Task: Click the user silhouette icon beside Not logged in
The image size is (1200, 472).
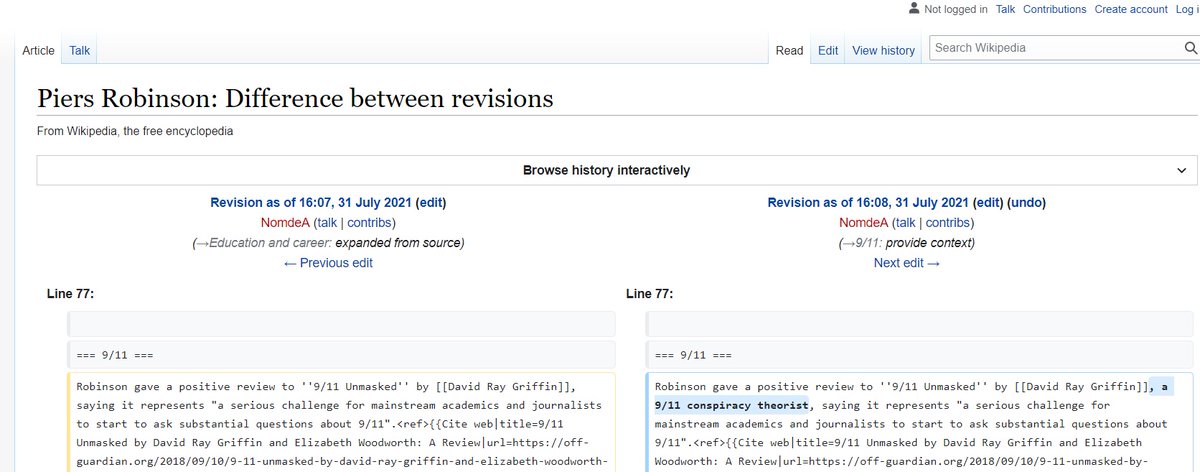Action: click(913, 9)
